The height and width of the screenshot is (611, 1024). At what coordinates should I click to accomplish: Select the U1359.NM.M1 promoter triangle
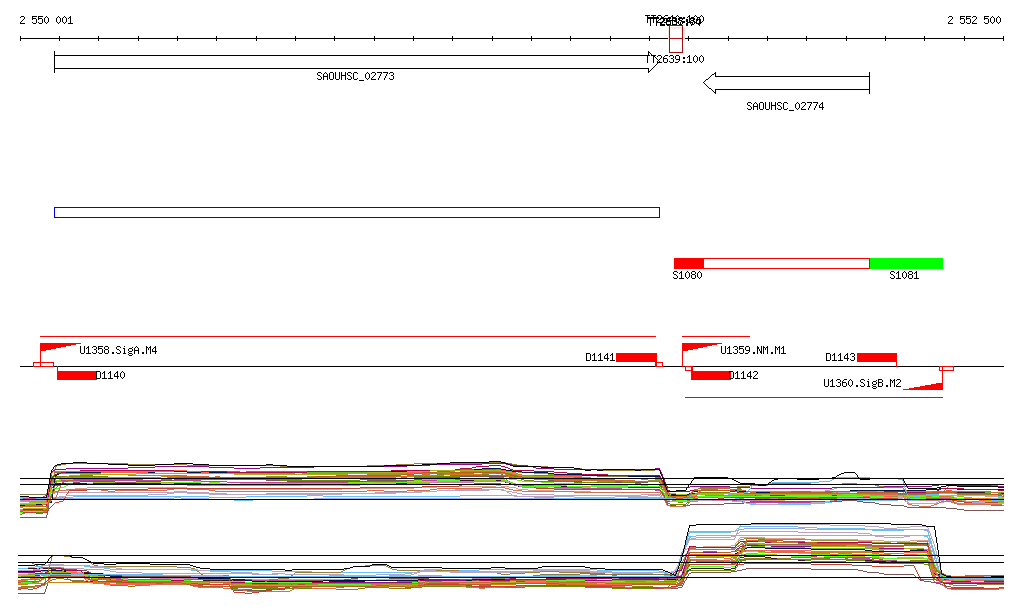coord(699,348)
